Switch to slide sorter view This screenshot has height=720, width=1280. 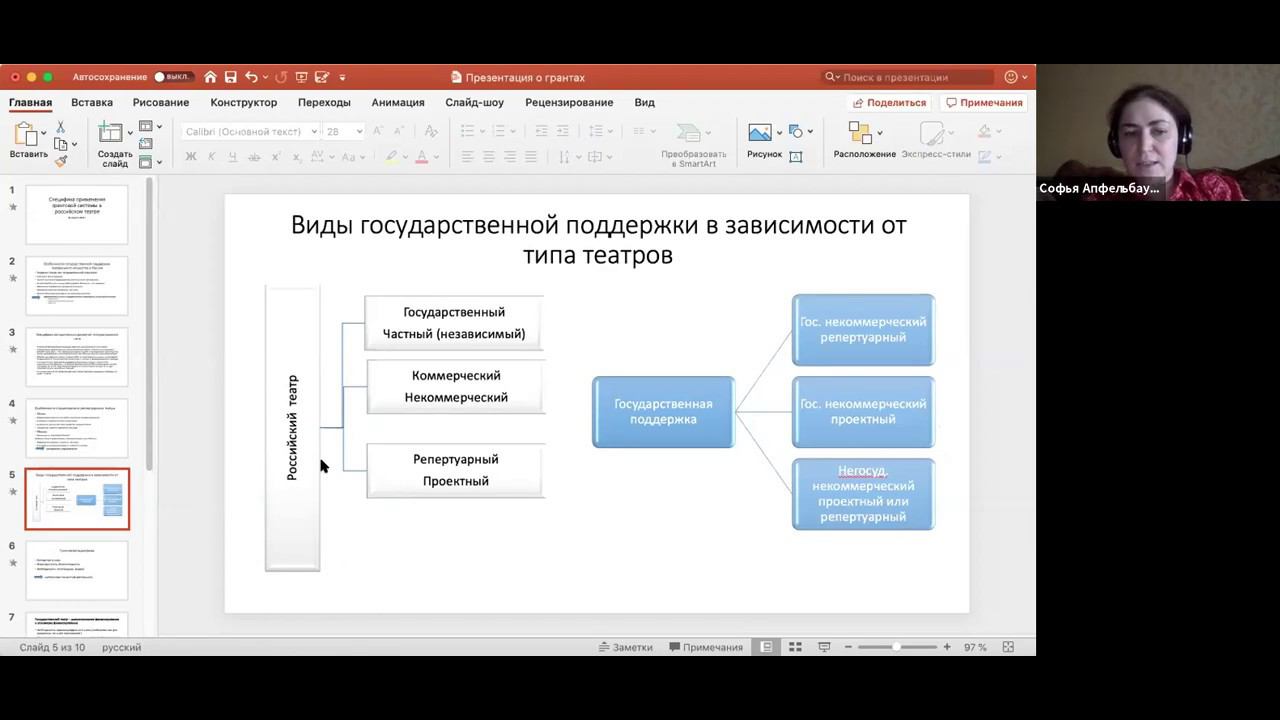[795, 647]
